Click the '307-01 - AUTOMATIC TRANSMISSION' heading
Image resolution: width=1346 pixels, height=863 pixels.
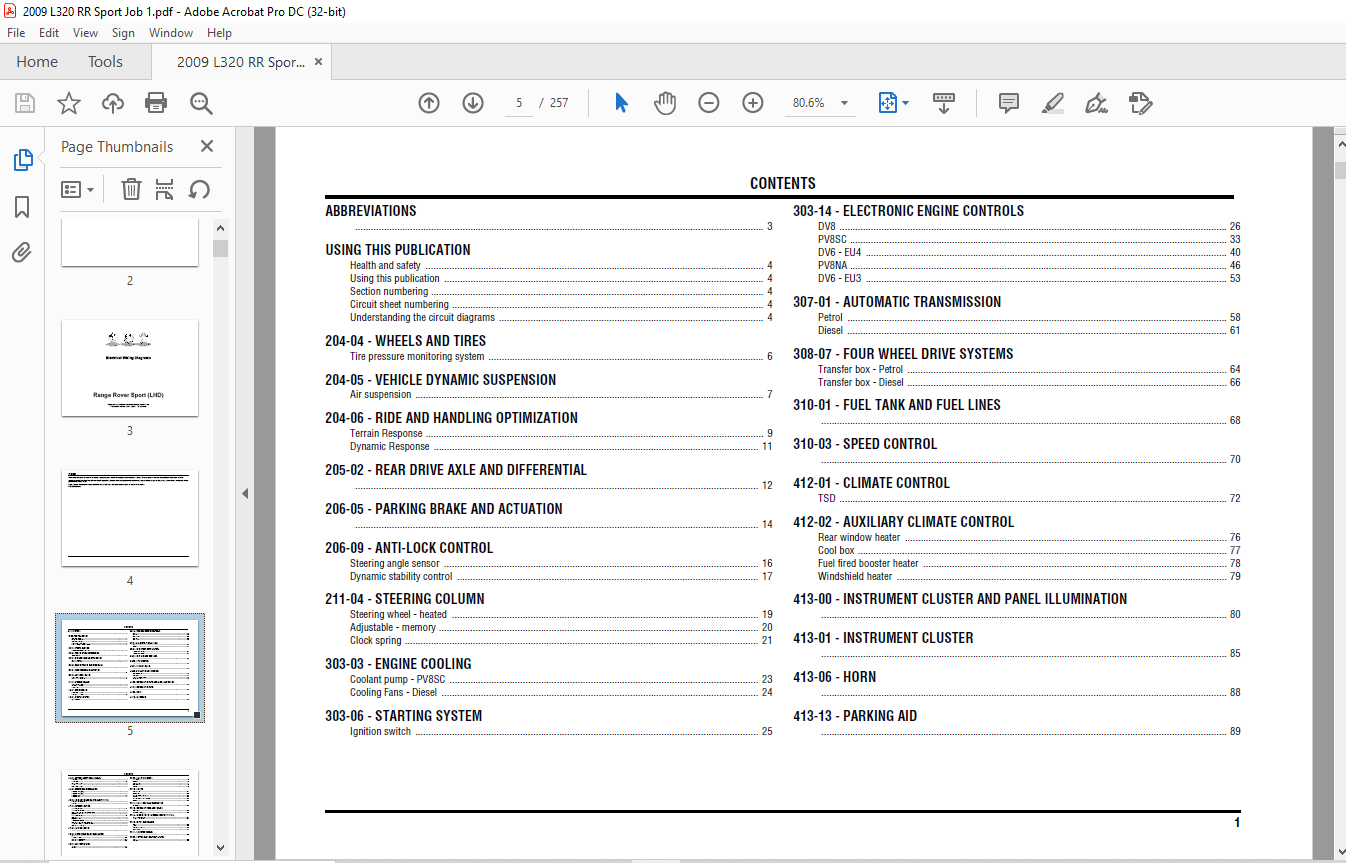897,302
